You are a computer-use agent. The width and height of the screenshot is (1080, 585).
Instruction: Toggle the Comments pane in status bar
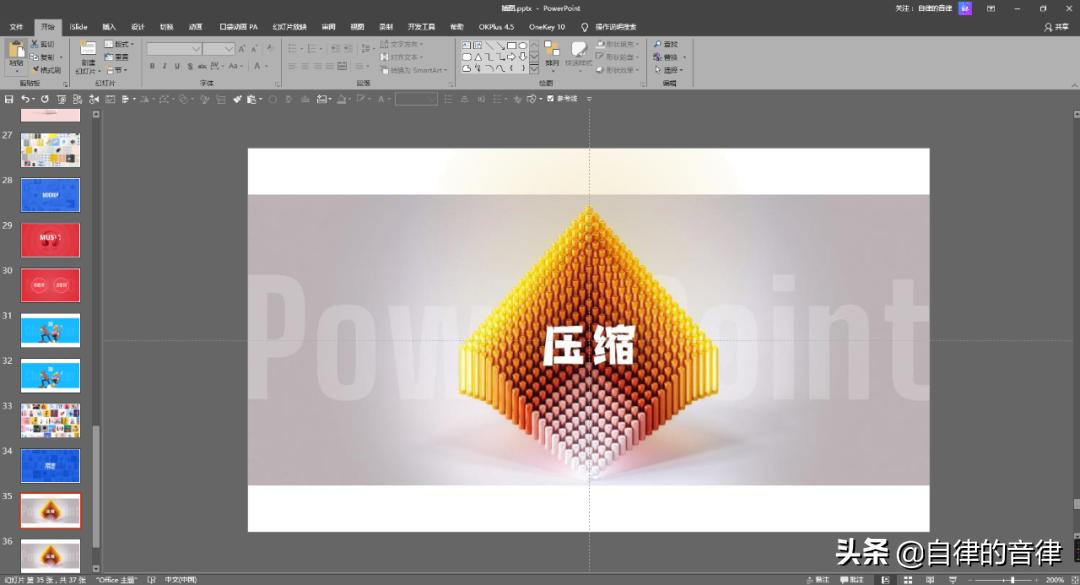point(852,580)
